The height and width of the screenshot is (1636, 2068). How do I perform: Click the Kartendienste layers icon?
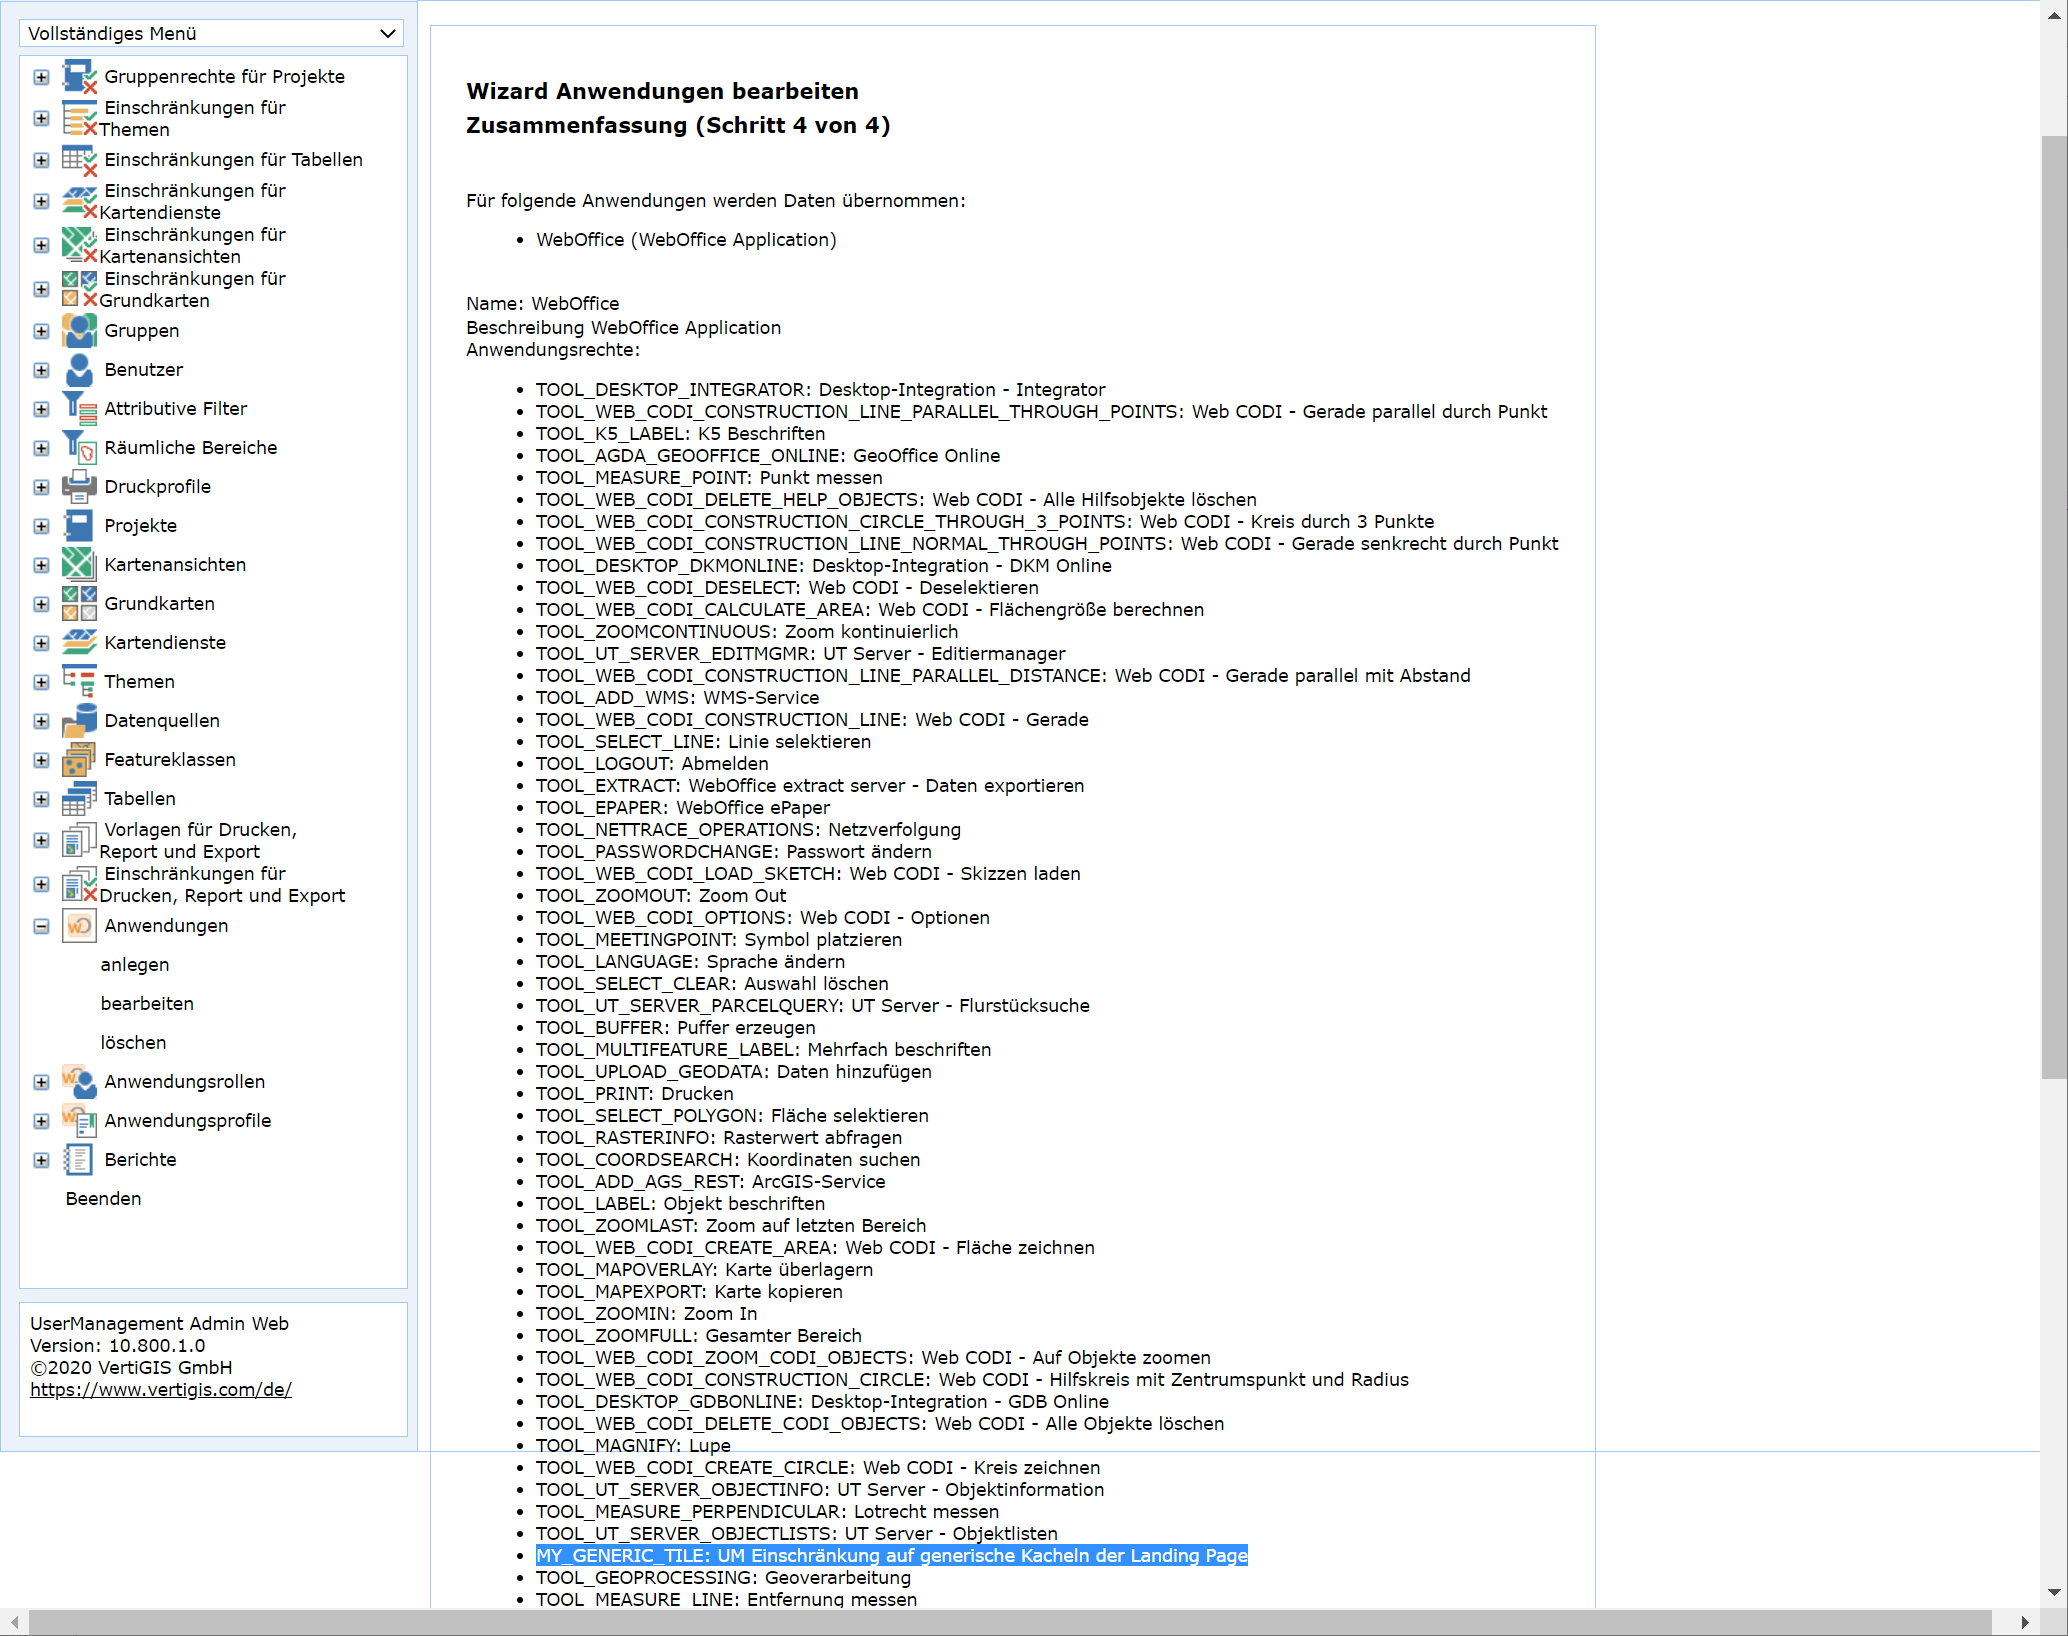(x=79, y=643)
